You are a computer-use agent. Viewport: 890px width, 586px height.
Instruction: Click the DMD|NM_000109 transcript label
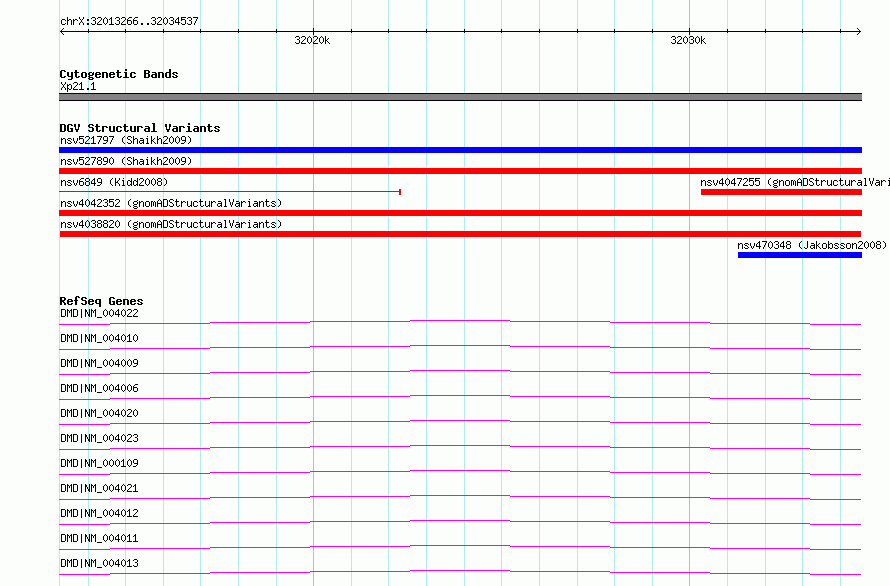tap(99, 463)
